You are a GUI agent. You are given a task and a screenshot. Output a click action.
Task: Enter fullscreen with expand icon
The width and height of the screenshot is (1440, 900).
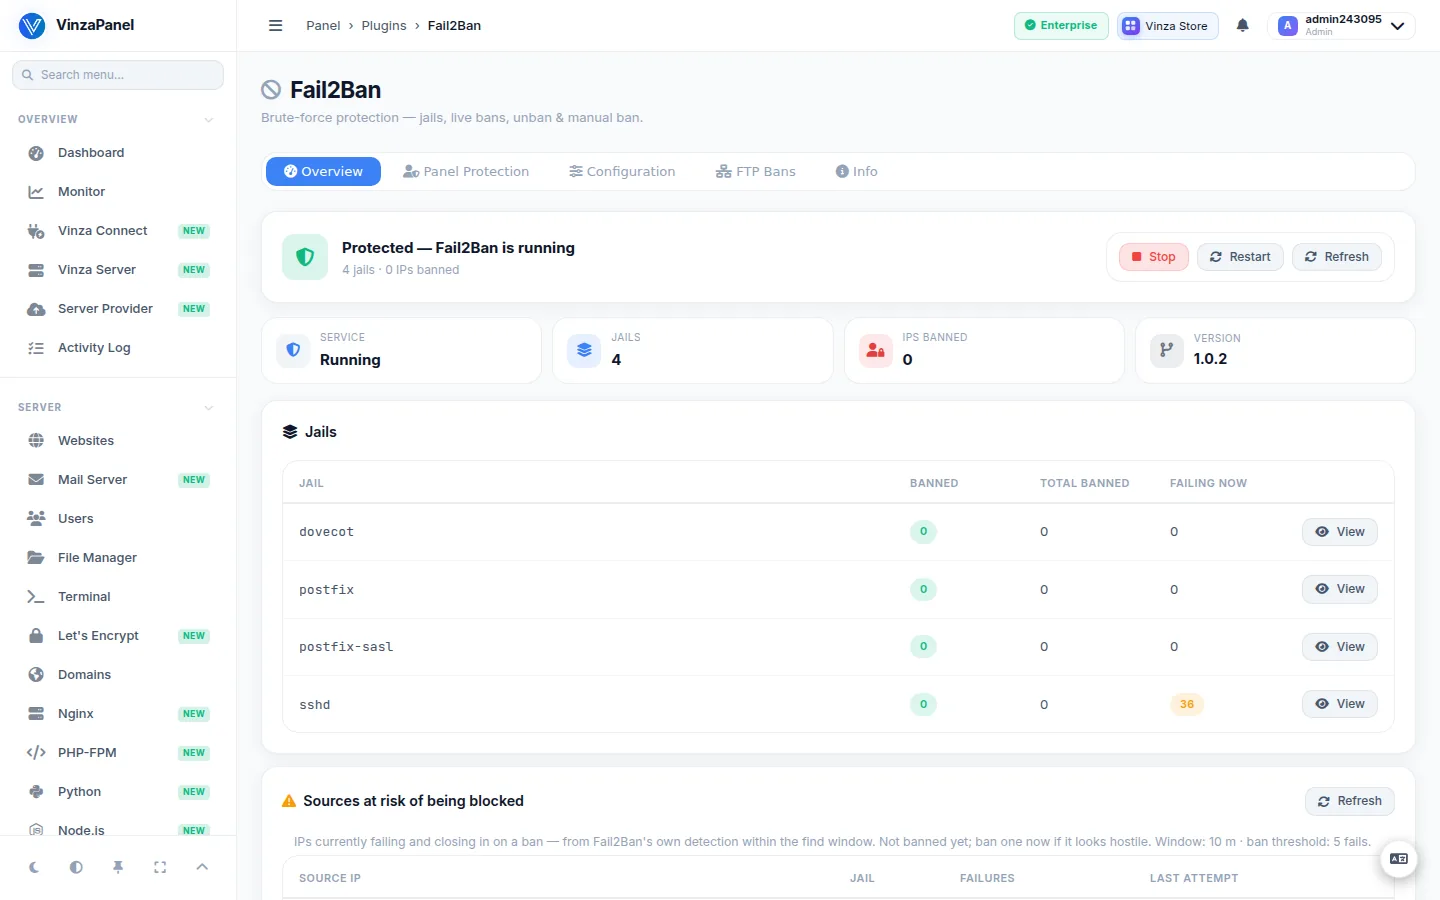(x=160, y=867)
